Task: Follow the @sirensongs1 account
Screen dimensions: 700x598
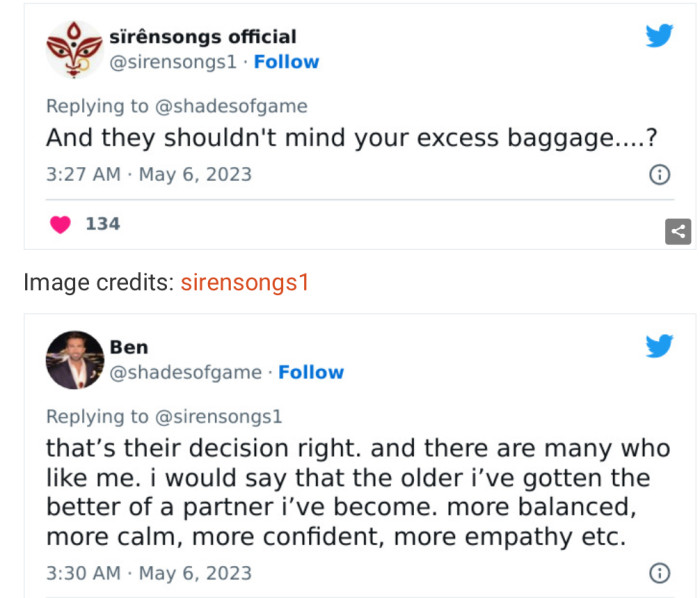Action: point(286,62)
